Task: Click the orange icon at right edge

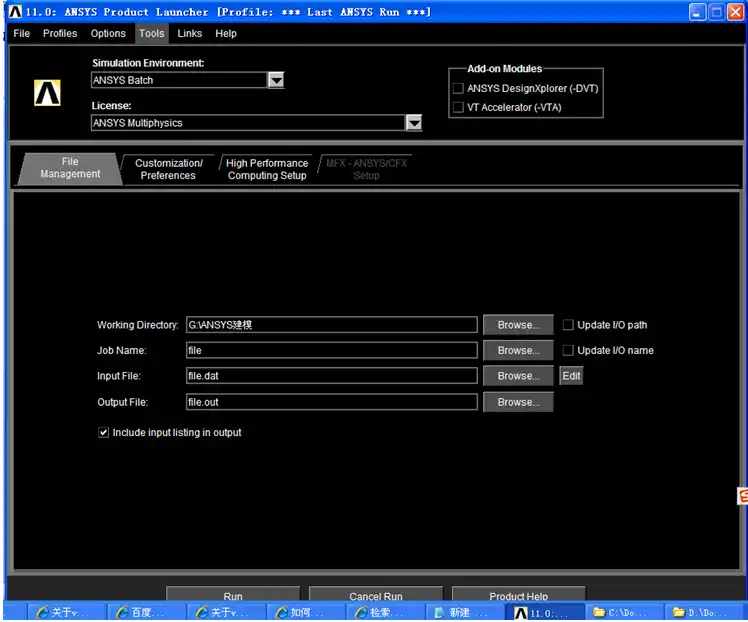Action: pyautogui.click(x=743, y=496)
